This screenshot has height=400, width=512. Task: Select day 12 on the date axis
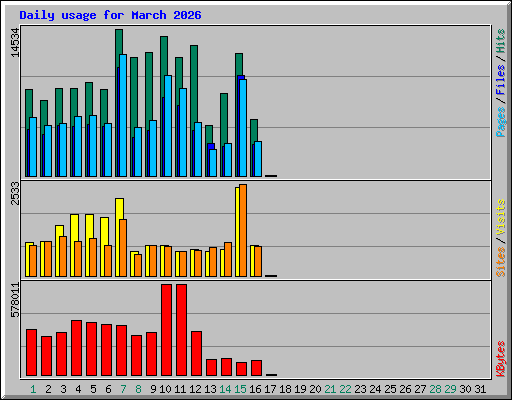(195, 389)
